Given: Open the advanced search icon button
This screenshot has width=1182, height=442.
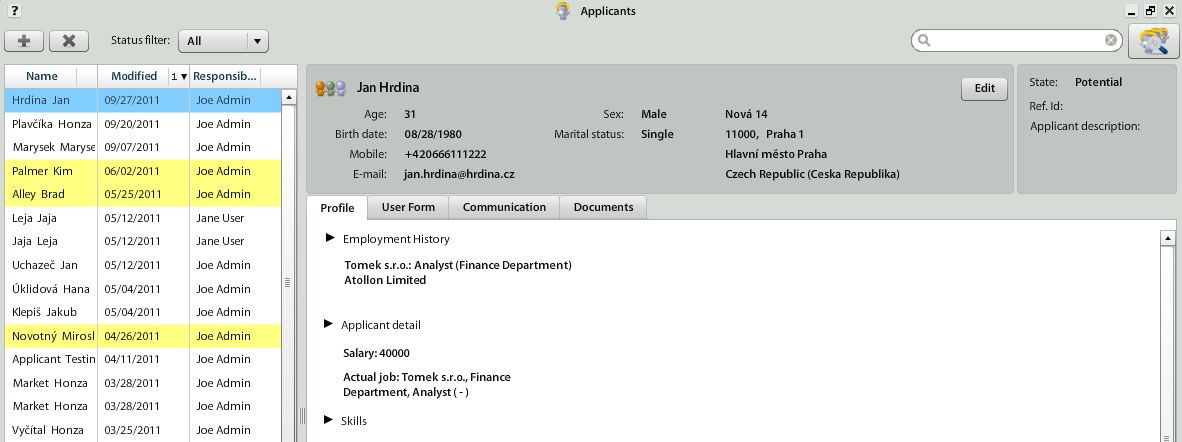Looking at the screenshot, I should click(1153, 41).
